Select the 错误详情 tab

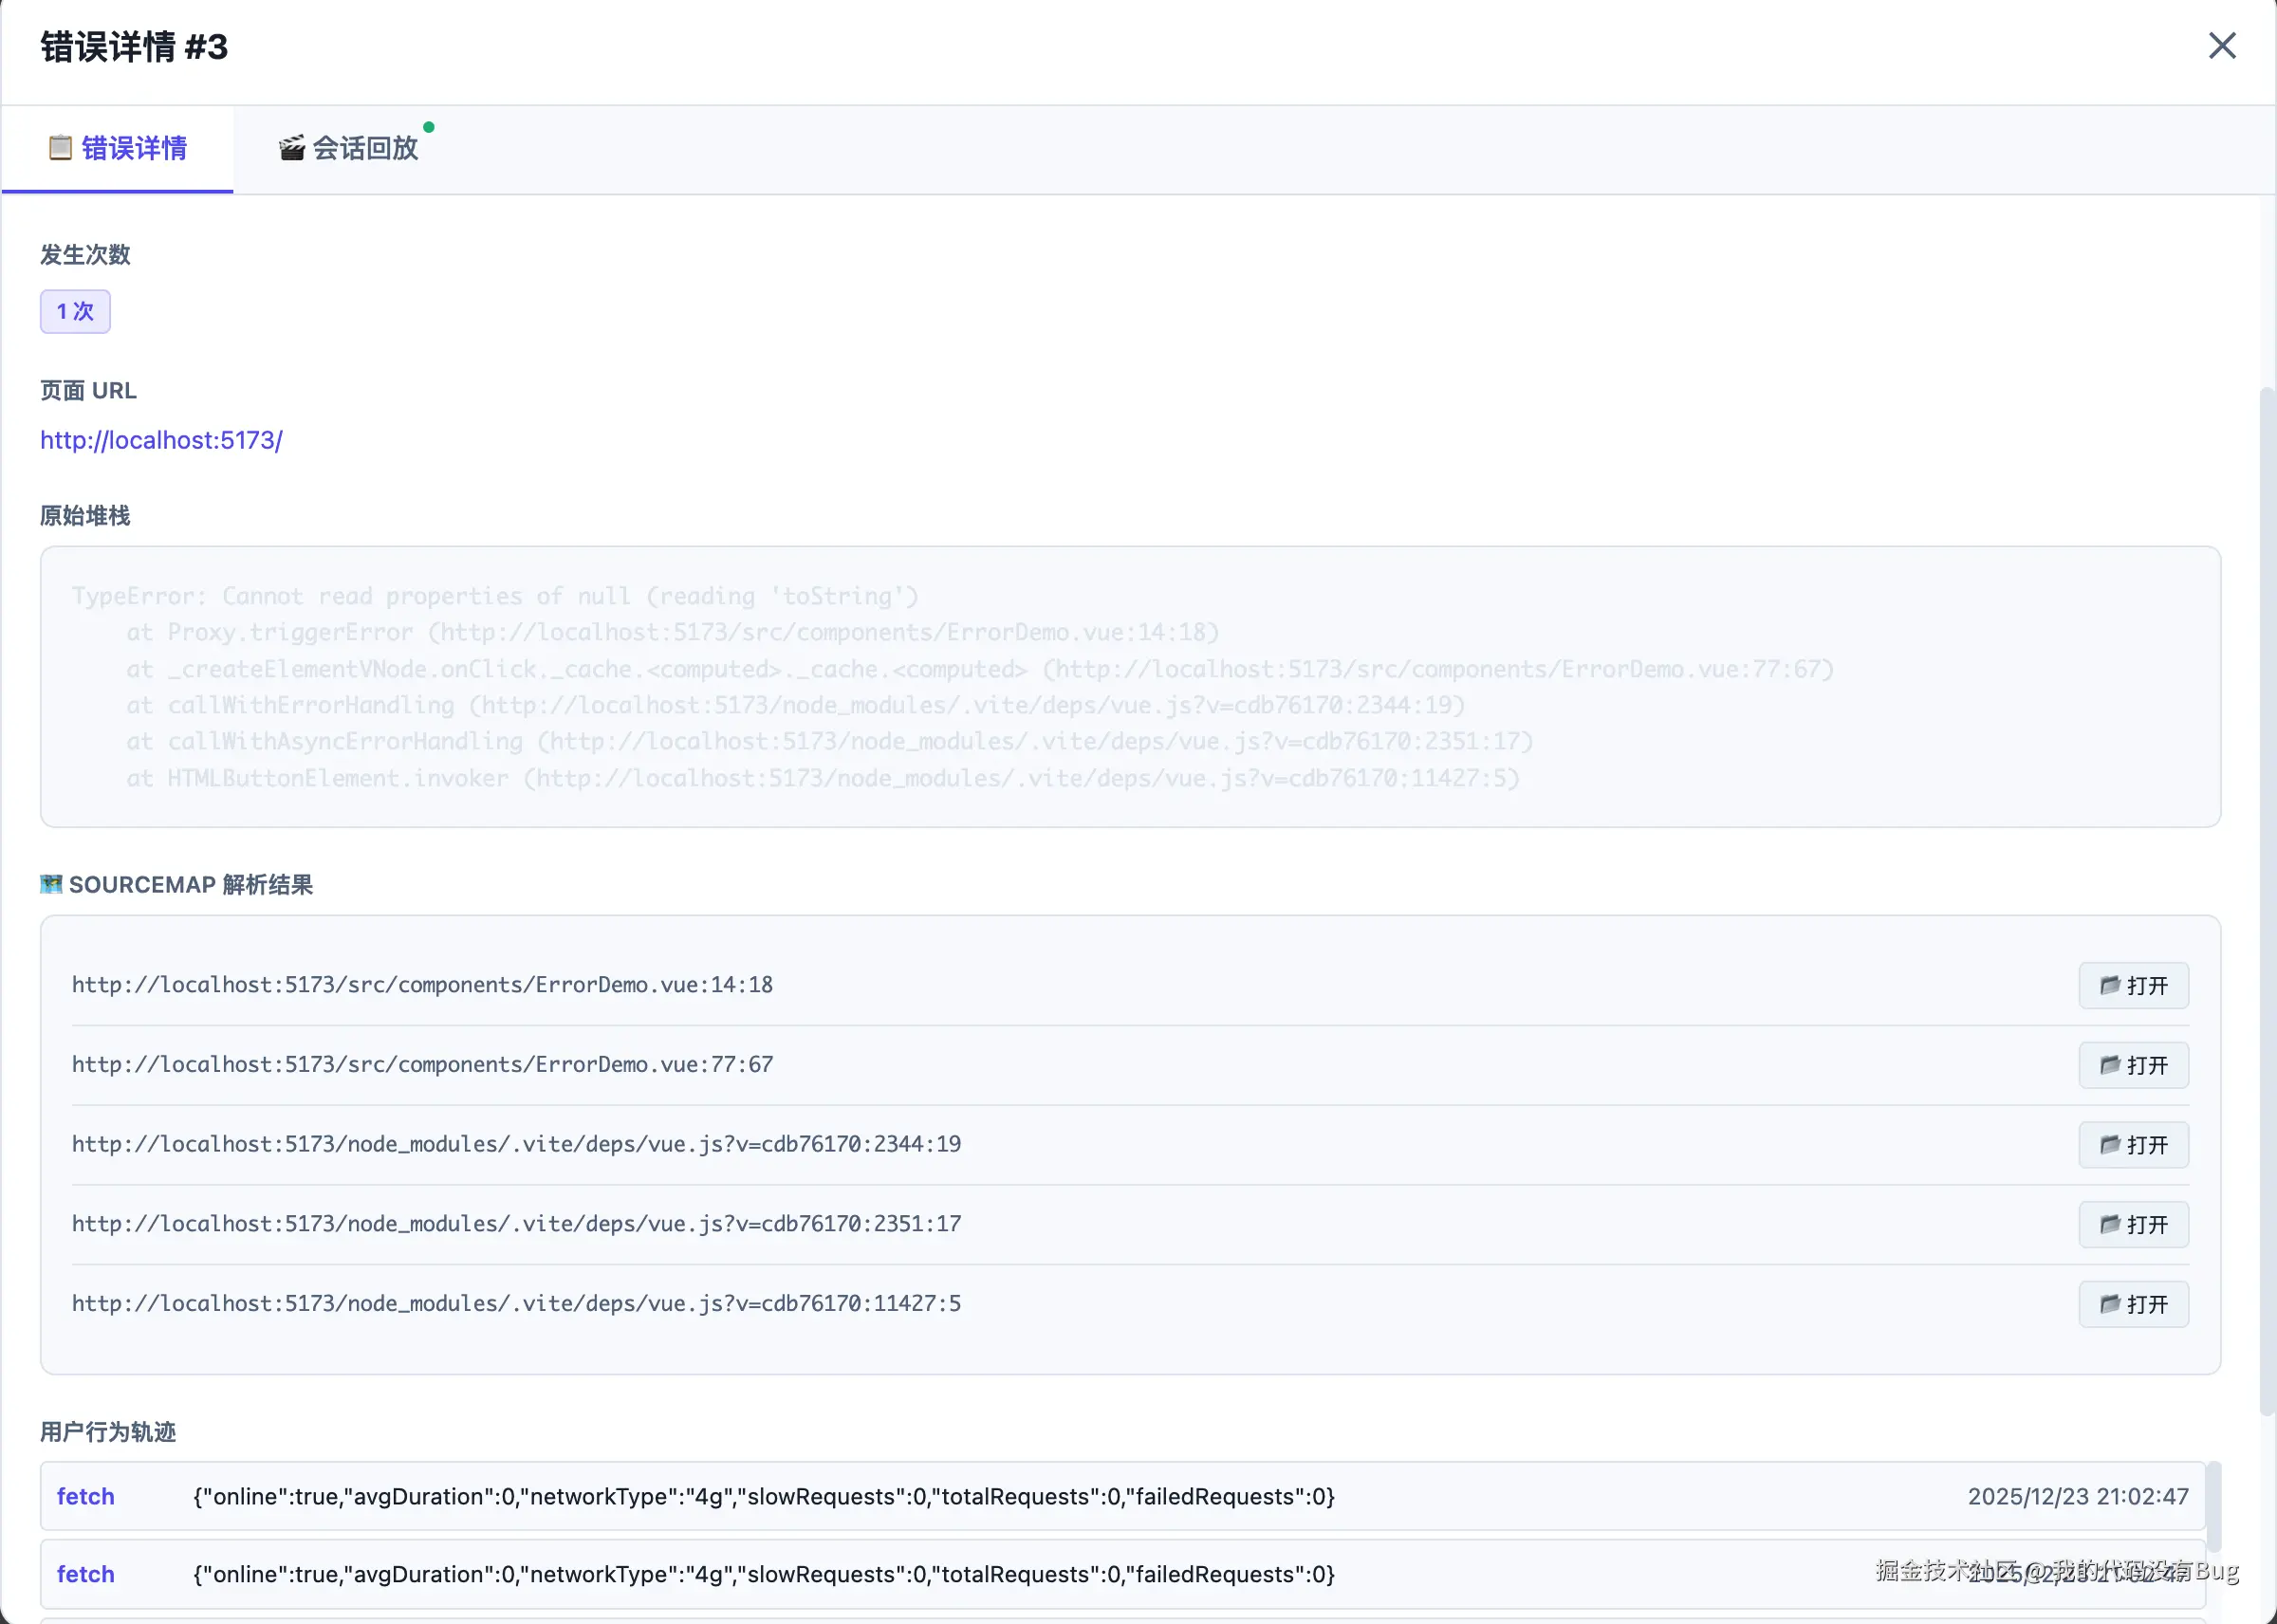(133, 149)
